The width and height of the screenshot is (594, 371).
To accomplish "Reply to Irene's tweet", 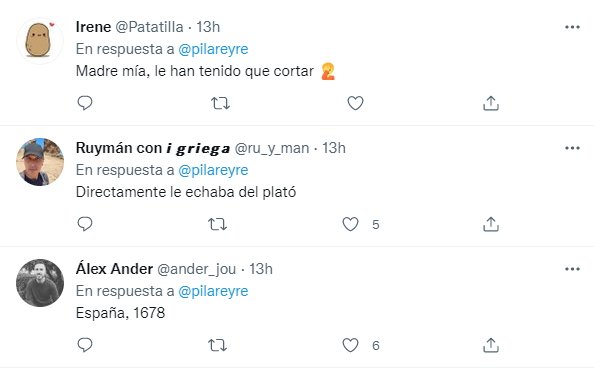I will tap(85, 103).
